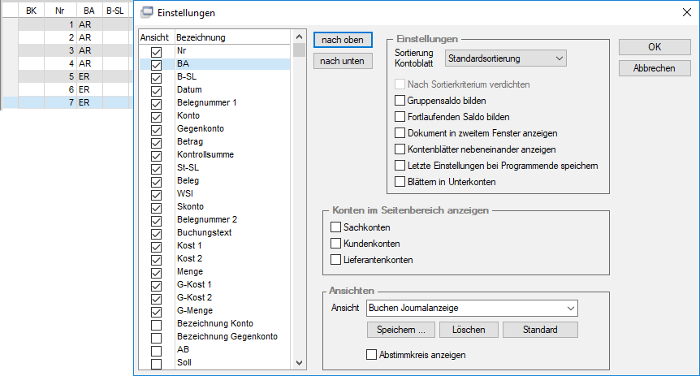Click the list scroll up arrow
The height and width of the screenshot is (376, 700).
coord(299,37)
